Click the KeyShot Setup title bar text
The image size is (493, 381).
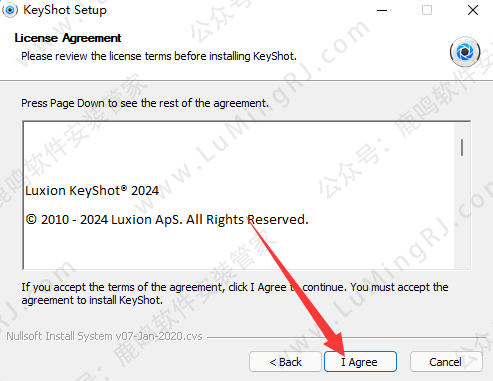coord(65,10)
